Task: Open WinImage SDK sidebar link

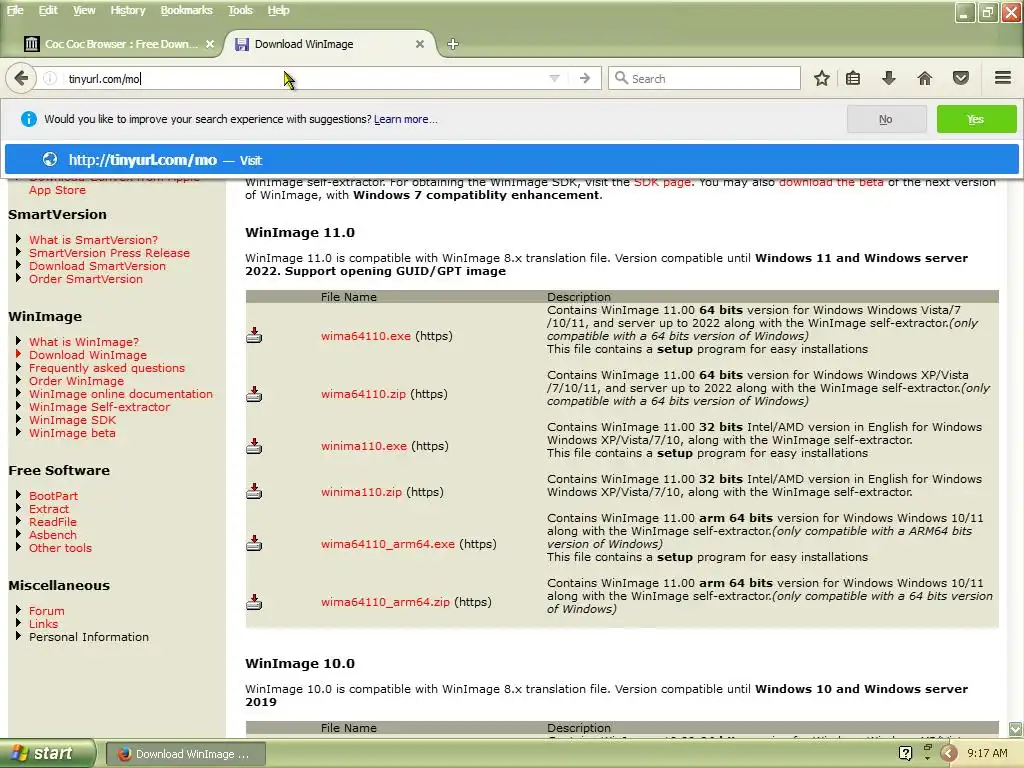Action: click(x=72, y=420)
